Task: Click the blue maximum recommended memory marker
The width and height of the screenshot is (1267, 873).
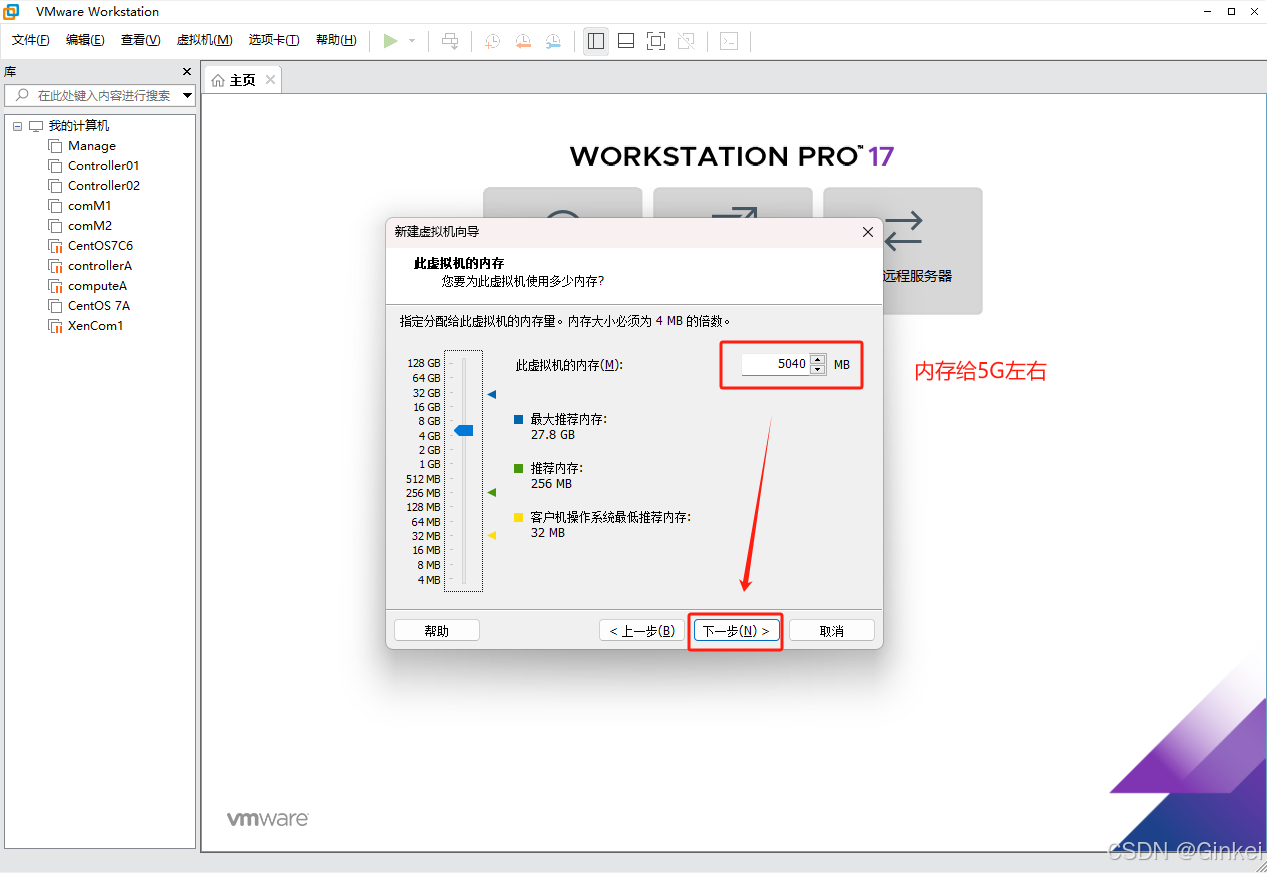Action: click(492, 395)
